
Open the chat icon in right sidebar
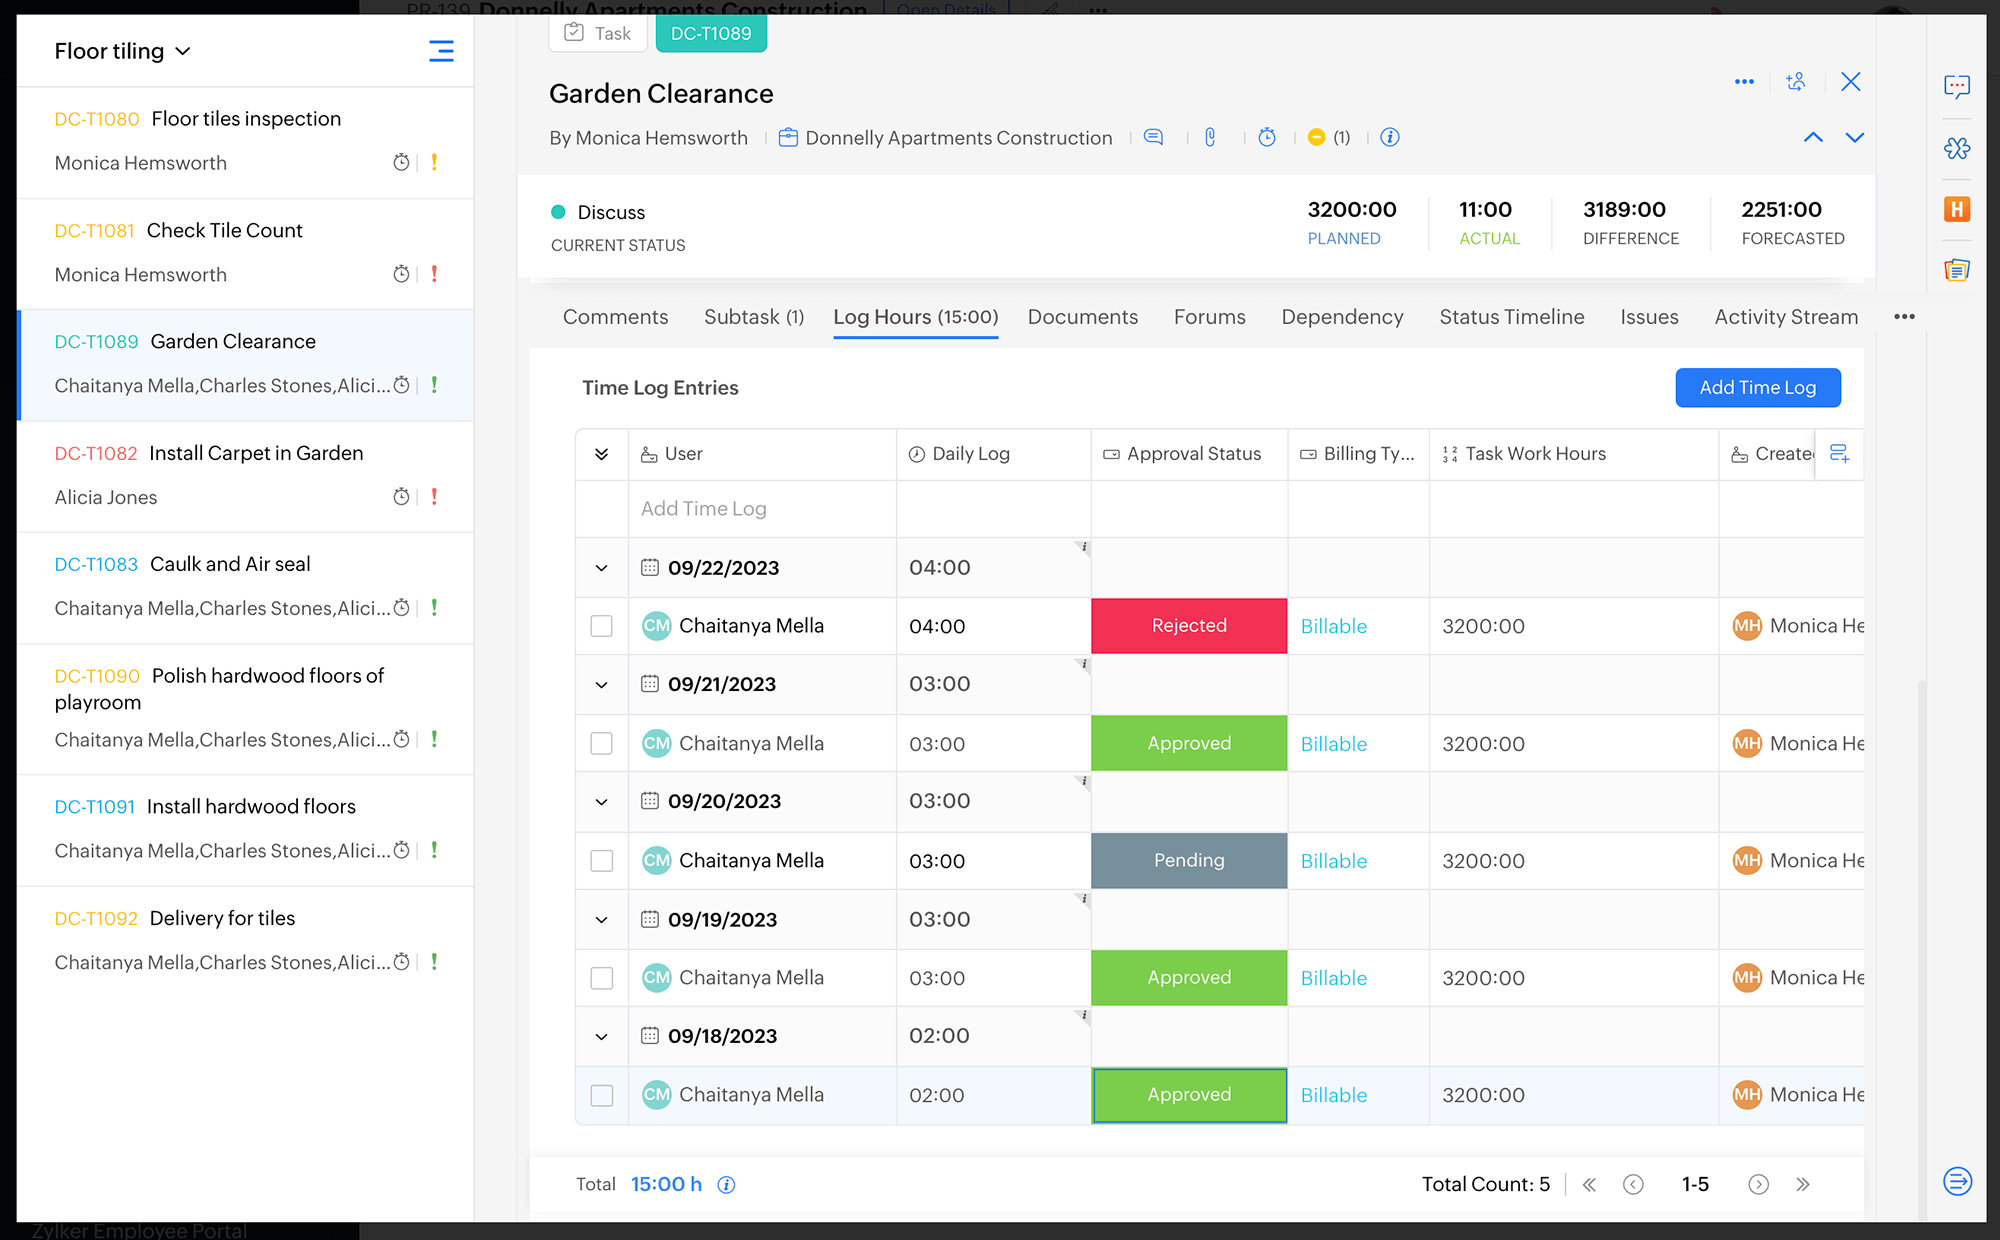[x=1957, y=87]
